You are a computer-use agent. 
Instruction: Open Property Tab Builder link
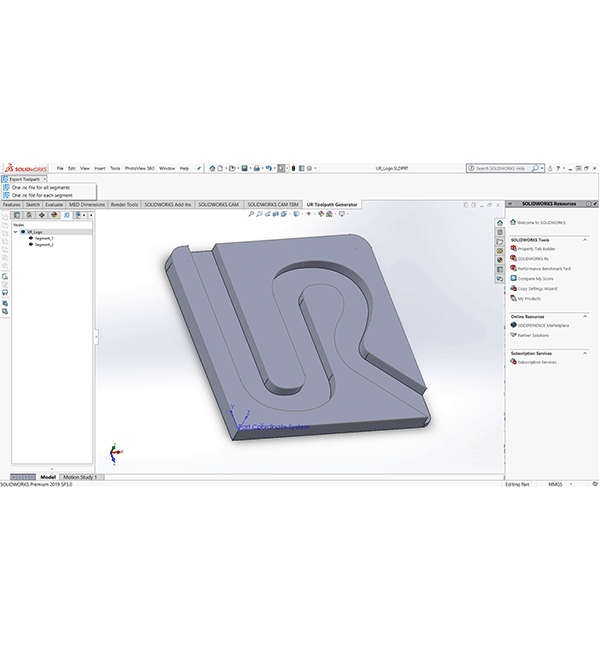tap(536, 249)
